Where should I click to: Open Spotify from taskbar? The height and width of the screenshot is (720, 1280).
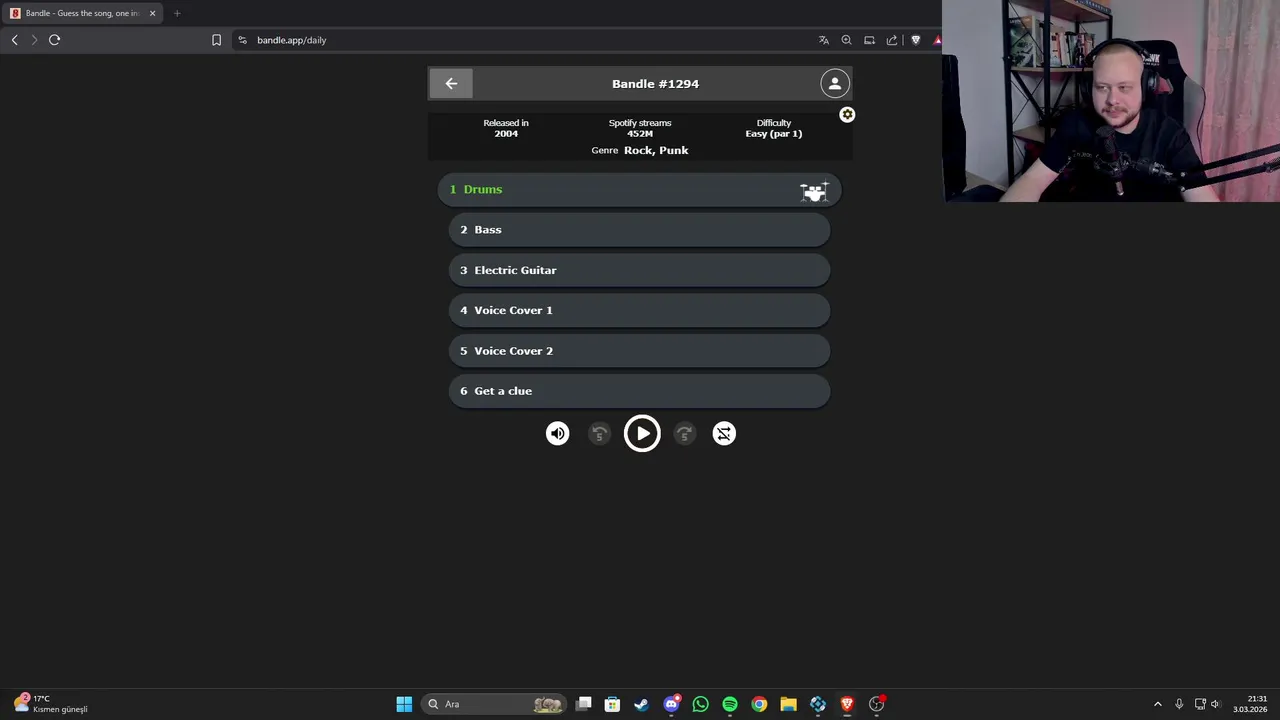pyautogui.click(x=730, y=704)
